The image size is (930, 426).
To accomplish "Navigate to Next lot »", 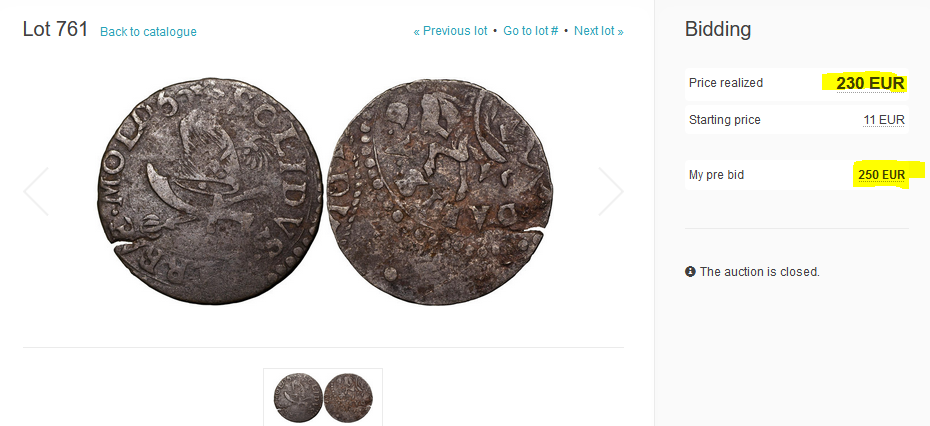I will (599, 31).
